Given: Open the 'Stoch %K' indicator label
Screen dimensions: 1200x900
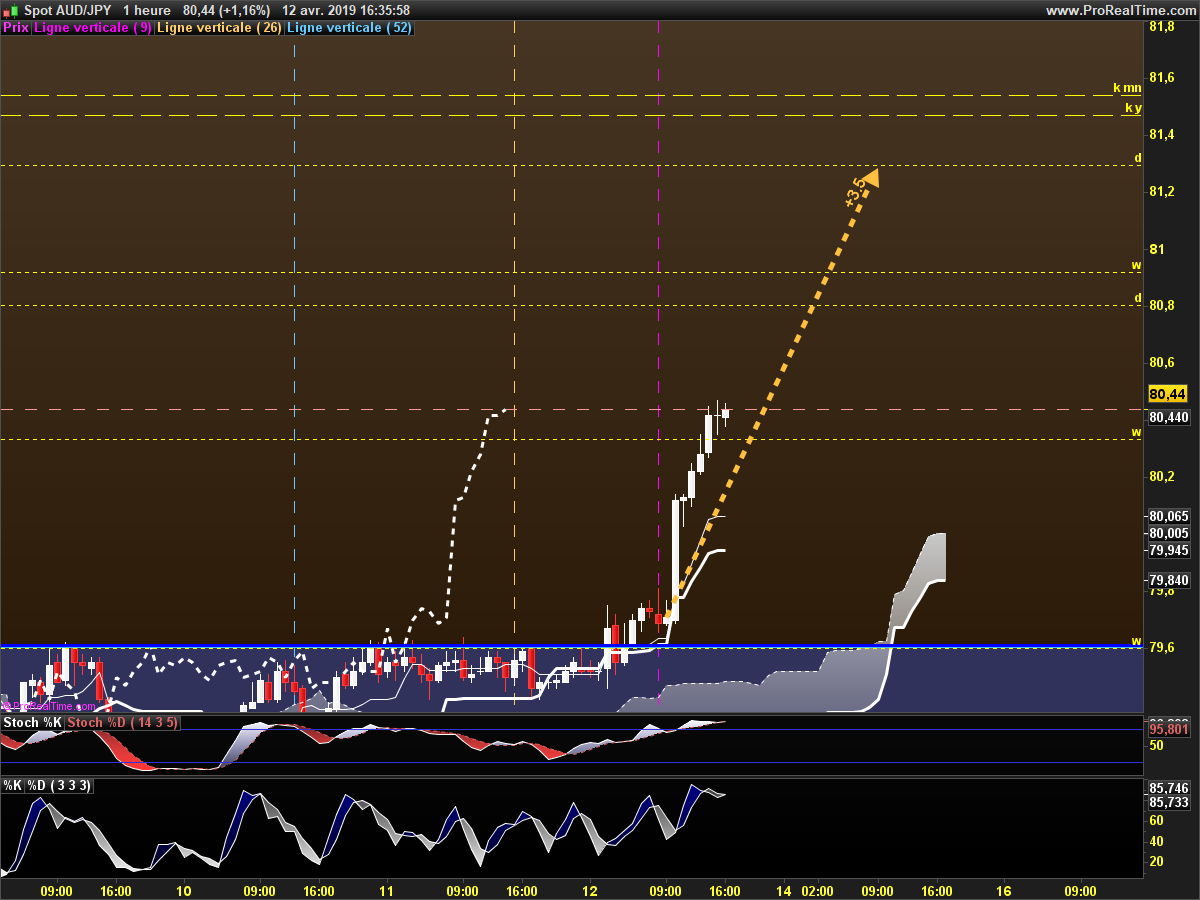Looking at the screenshot, I should pos(34,722).
